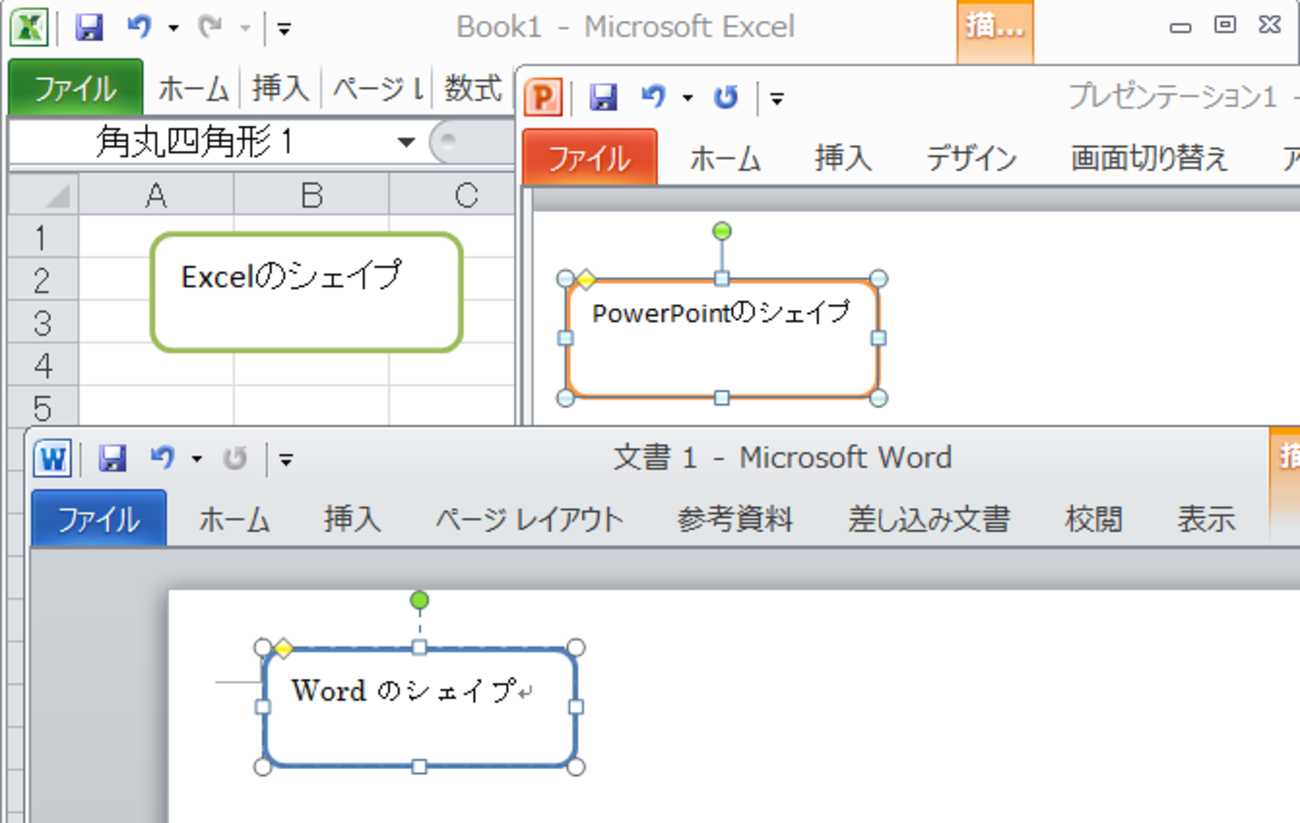The height and width of the screenshot is (823, 1300).
Task: Select row 1 header in Excel
Action: 42,237
